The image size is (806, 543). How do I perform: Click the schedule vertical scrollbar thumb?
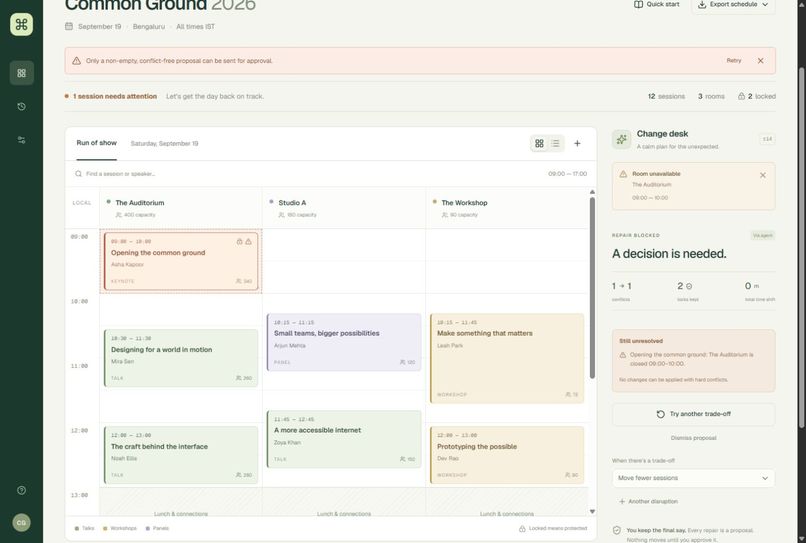tap(592, 288)
